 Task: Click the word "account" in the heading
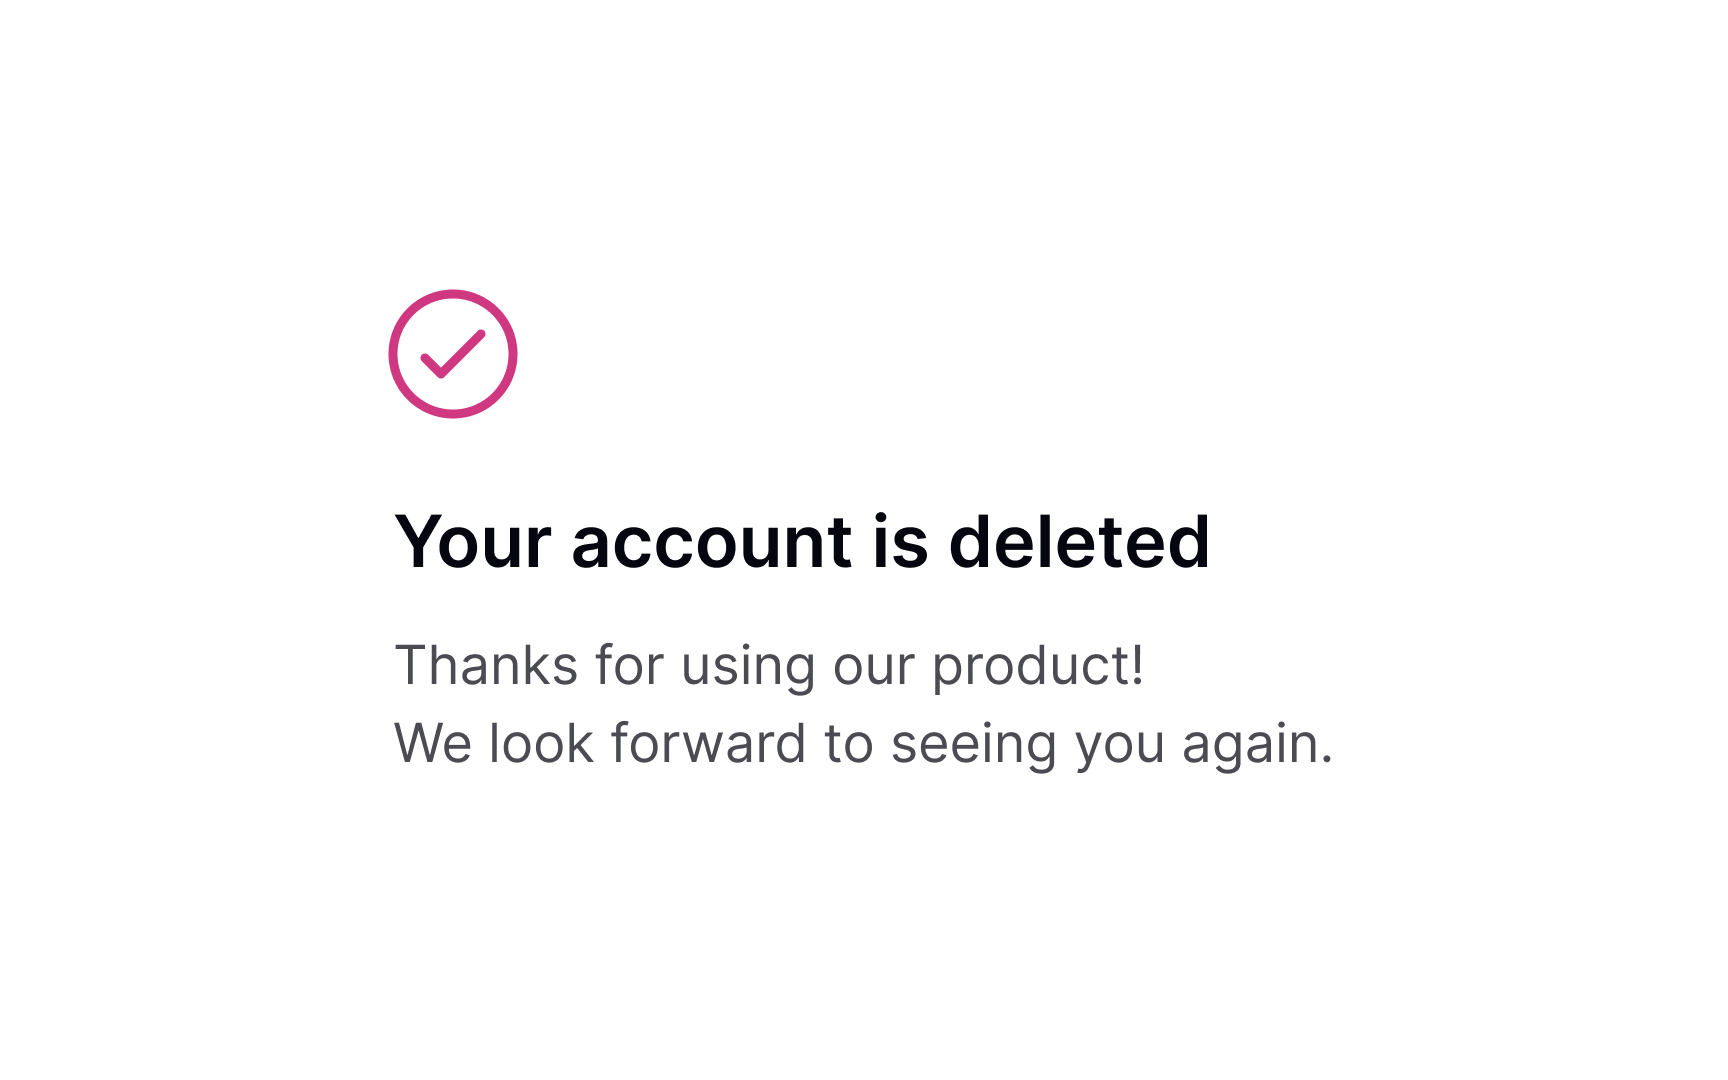711,542
